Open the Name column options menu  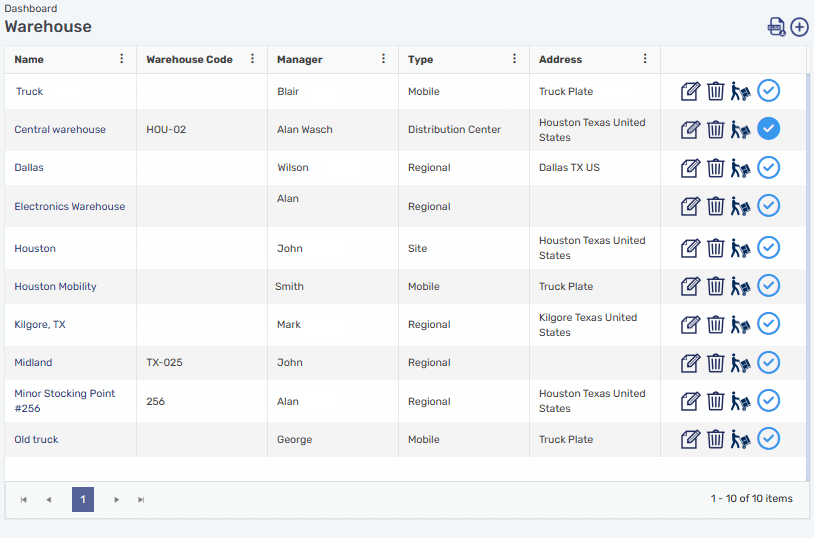point(121,59)
